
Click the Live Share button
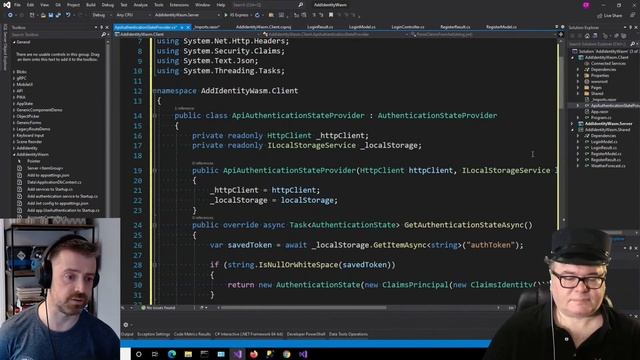(610, 15)
